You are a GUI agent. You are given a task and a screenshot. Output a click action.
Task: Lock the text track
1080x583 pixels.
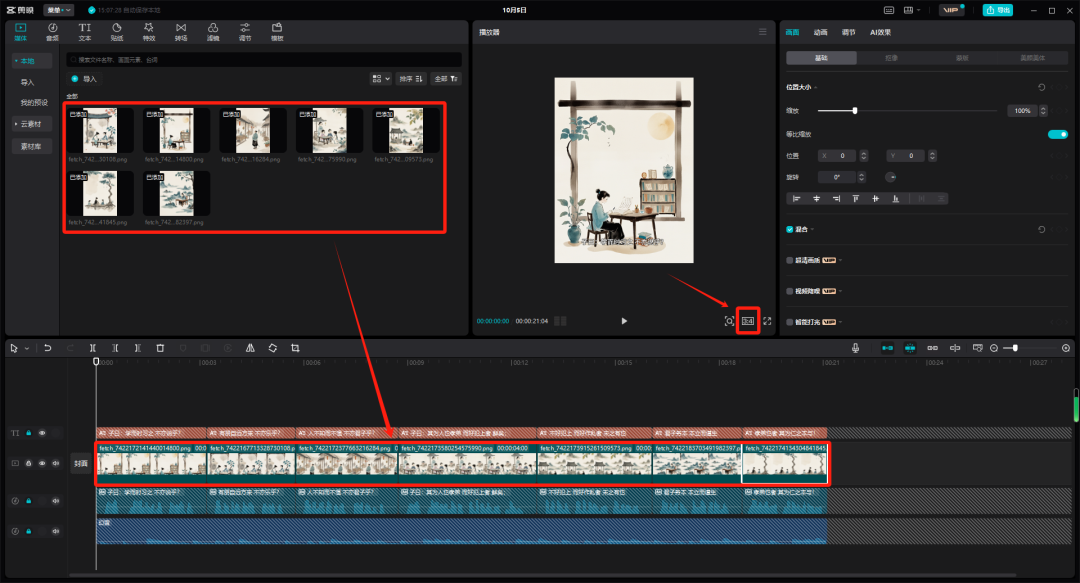29,433
